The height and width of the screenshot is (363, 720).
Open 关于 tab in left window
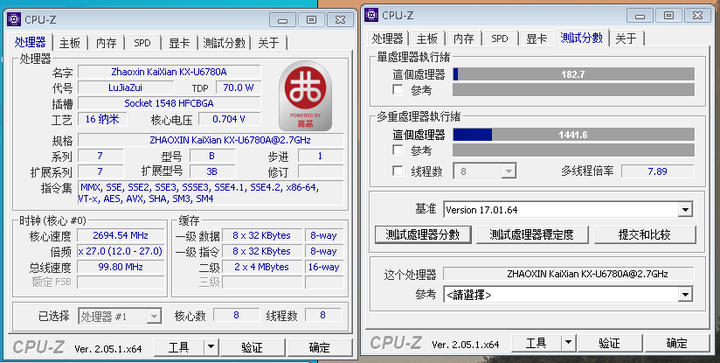269,43
